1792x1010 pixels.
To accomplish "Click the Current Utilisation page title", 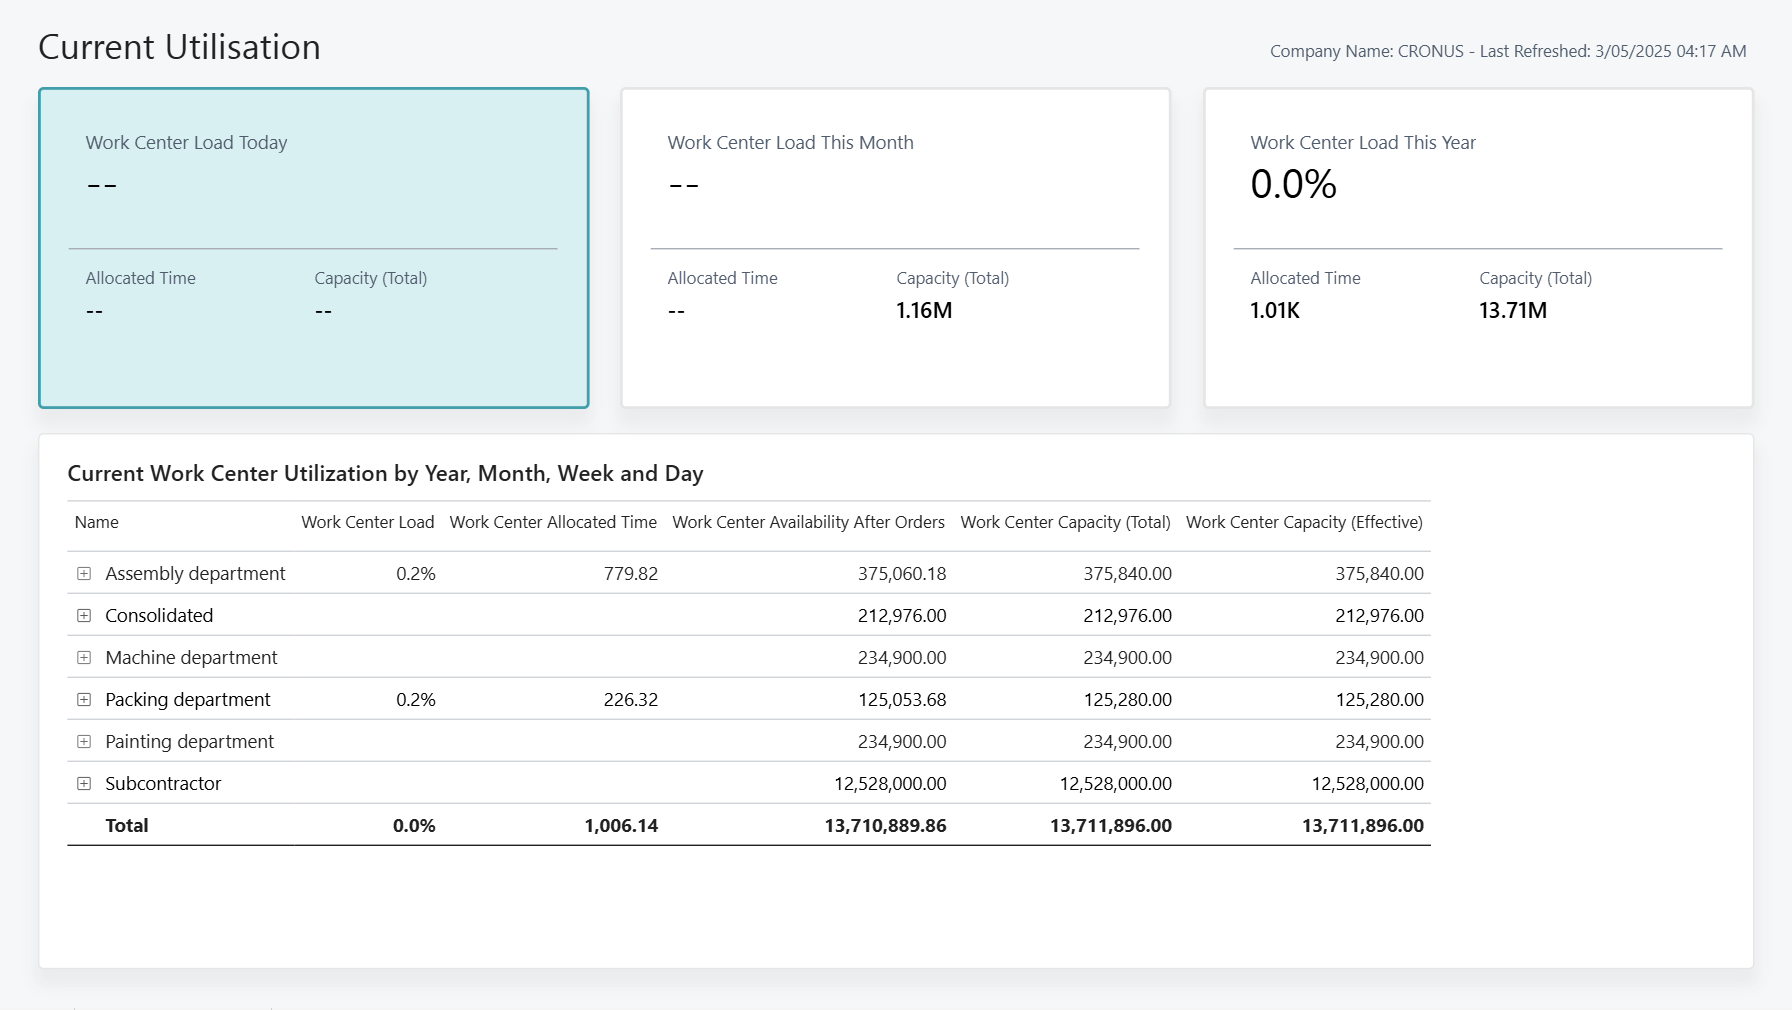I will (x=179, y=46).
